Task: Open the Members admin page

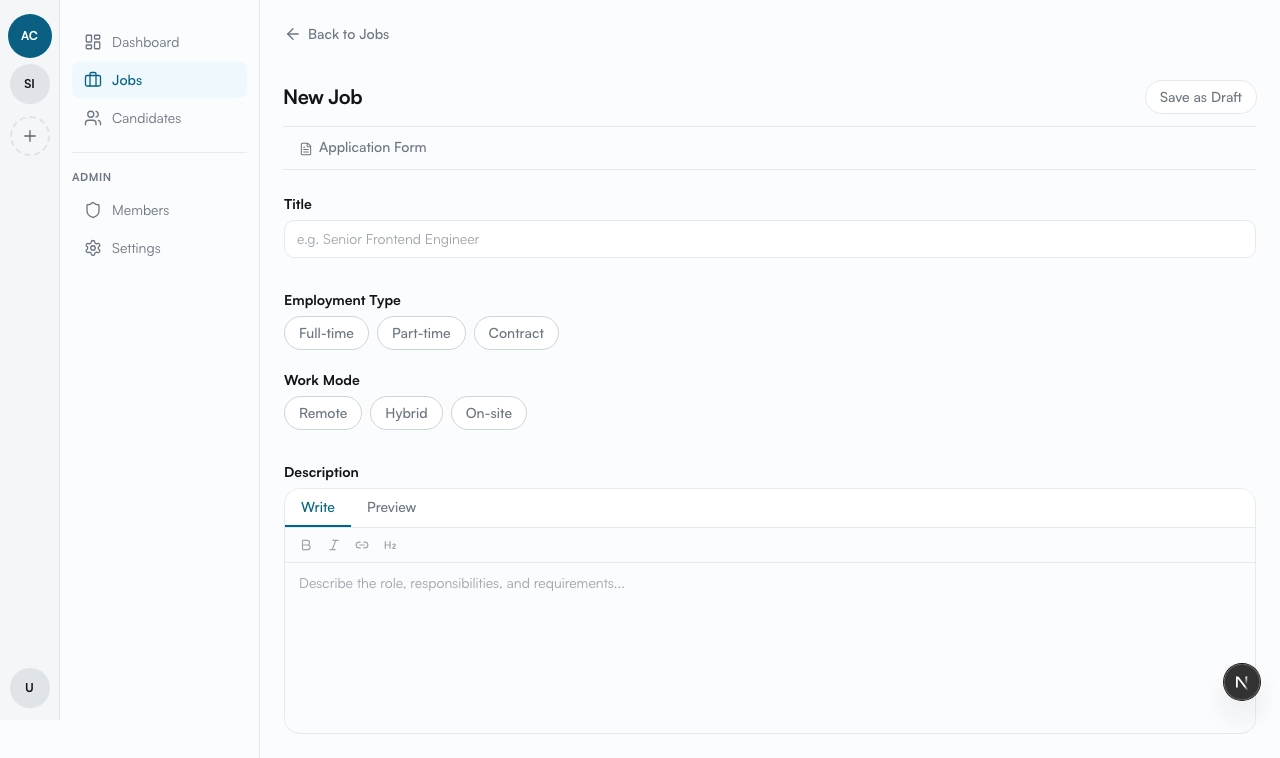Action: pos(159,210)
